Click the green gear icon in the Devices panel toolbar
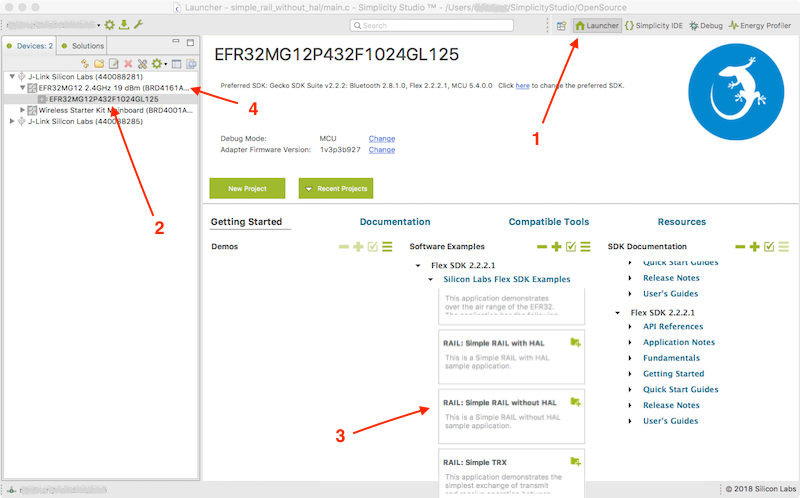 click(157, 64)
